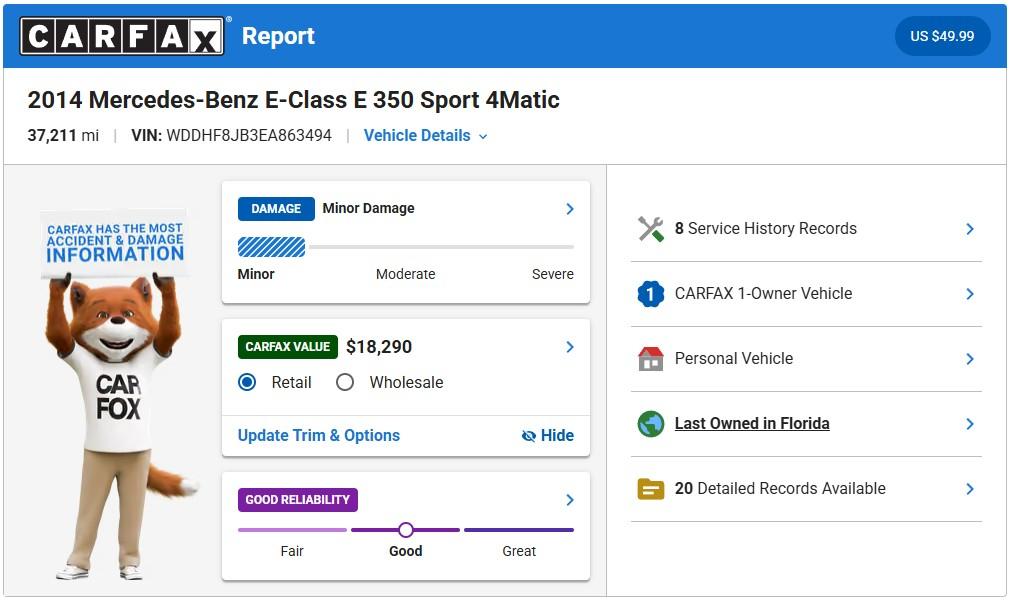Open Last Owned in Florida row arrow
1013x601 pixels.
[x=970, y=424]
